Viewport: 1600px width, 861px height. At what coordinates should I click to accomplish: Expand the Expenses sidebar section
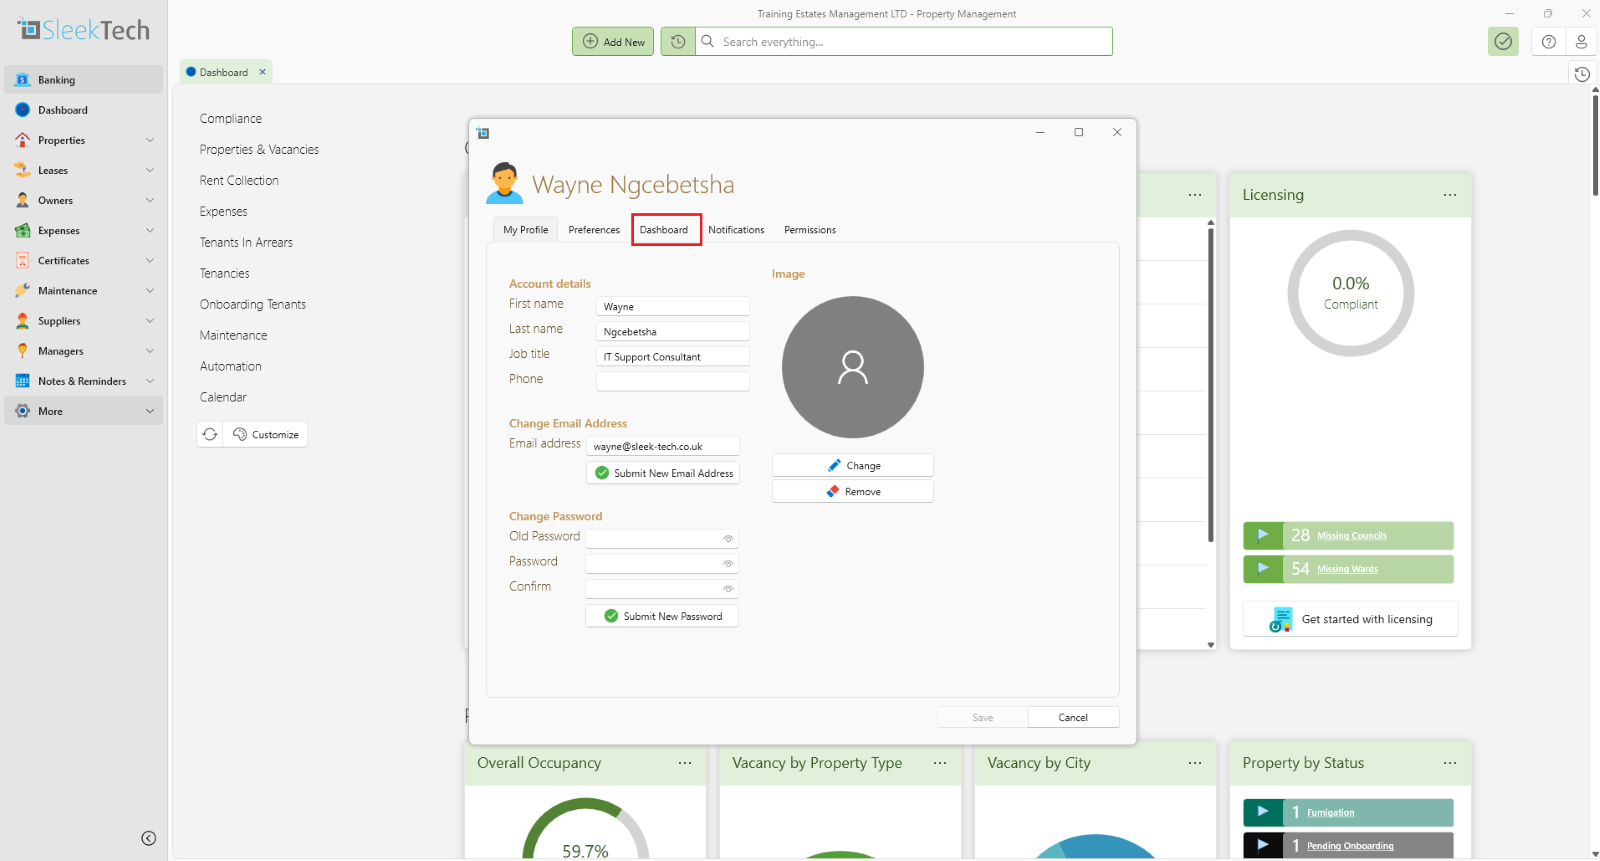(150, 230)
